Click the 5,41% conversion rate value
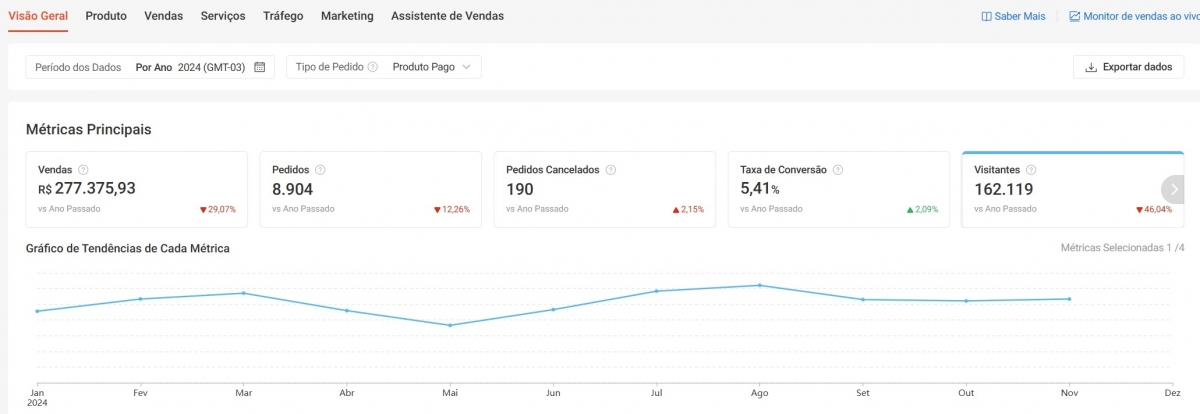1200x414 pixels. (760, 189)
